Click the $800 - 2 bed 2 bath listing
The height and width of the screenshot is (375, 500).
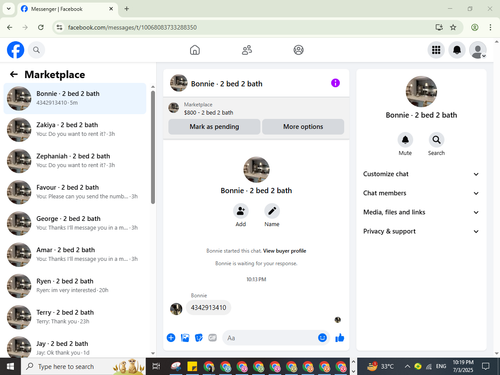208,113
